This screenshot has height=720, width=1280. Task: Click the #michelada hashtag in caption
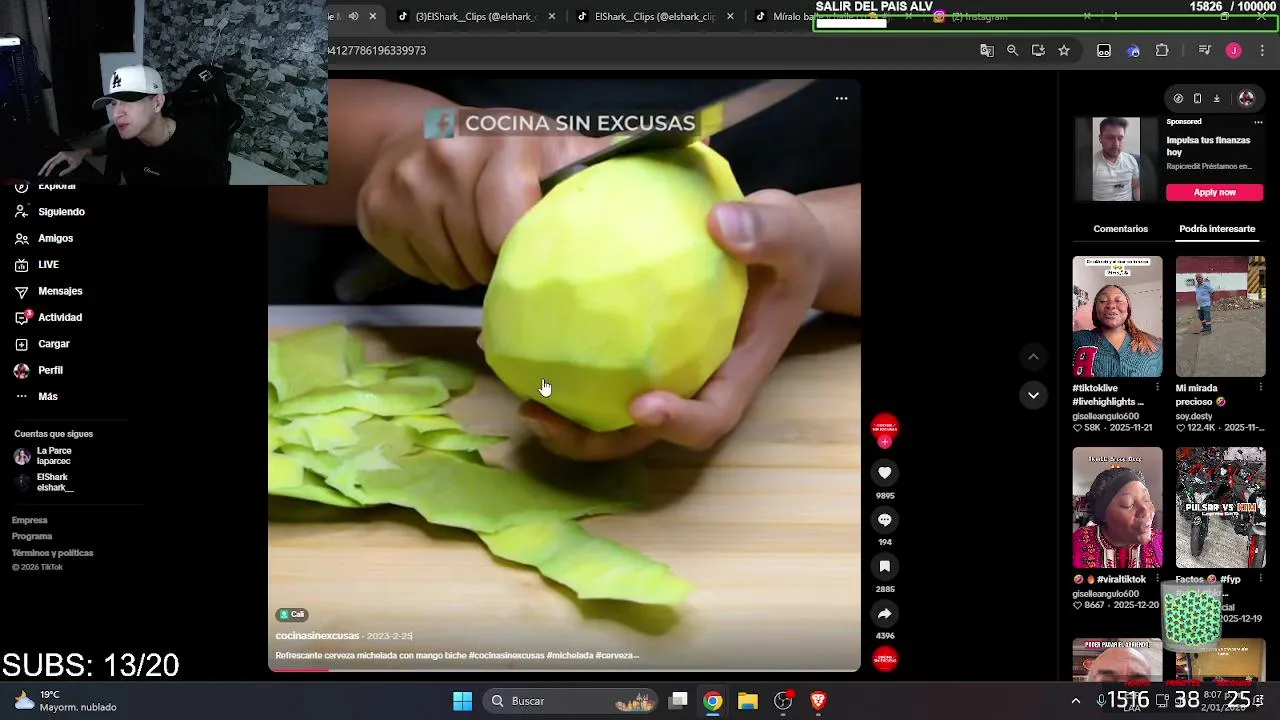click(x=569, y=656)
